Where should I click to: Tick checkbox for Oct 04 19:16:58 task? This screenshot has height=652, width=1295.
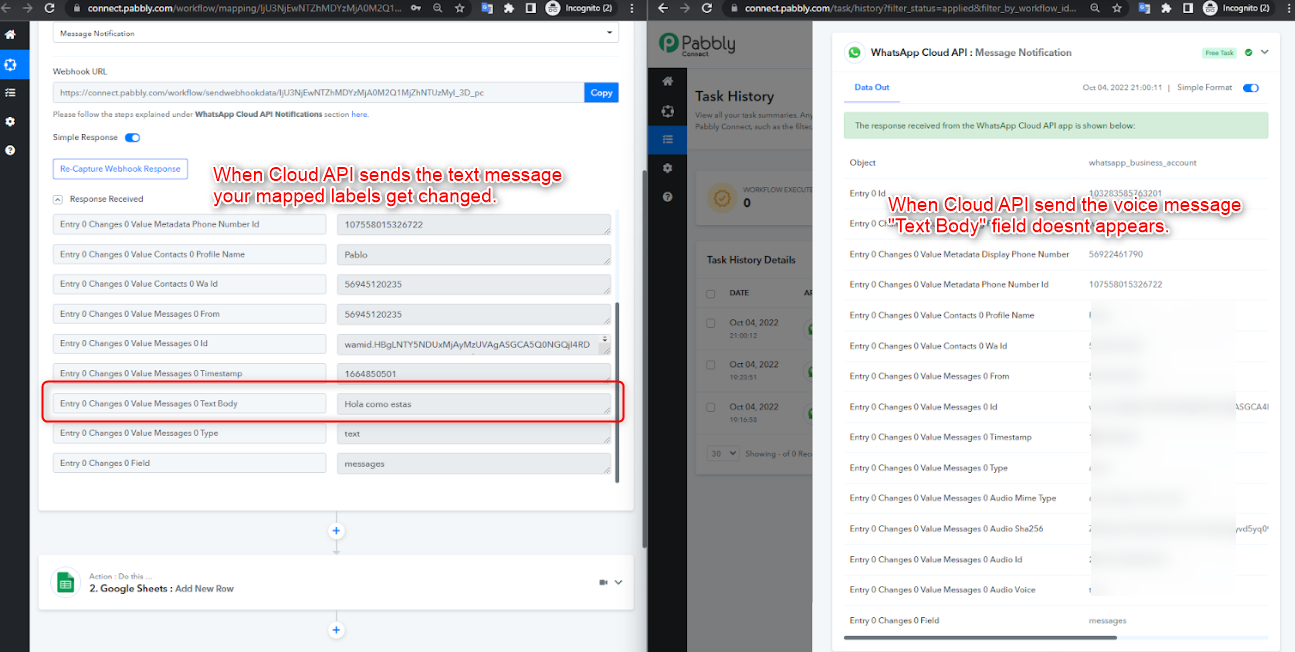tap(711, 407)
